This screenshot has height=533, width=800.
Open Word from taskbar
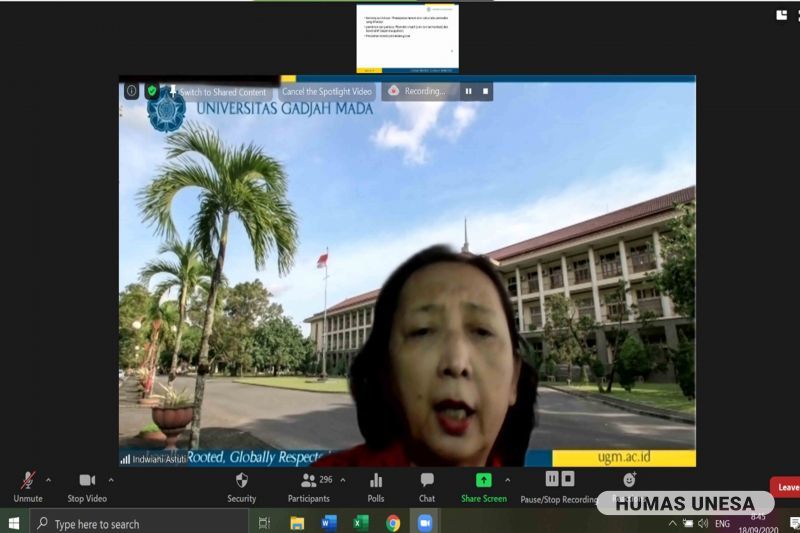coord(329,523)
